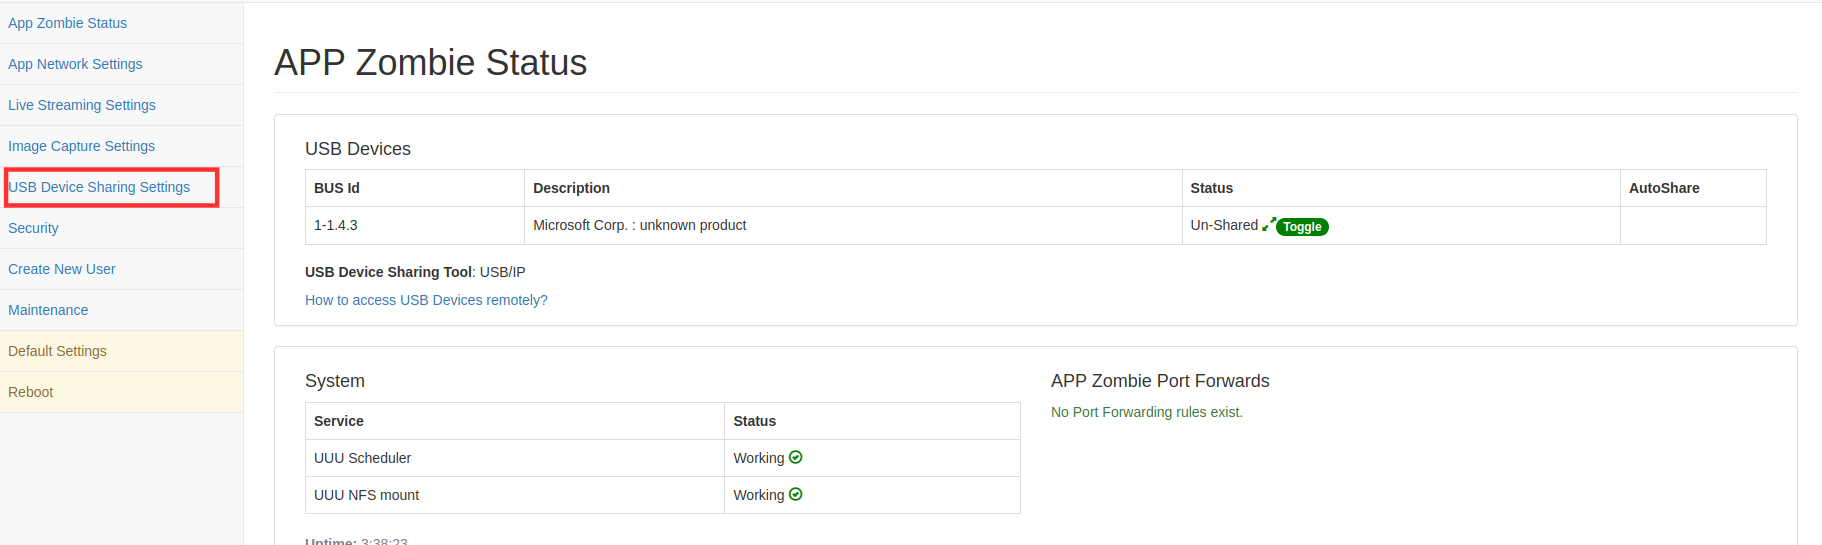The width and height of the screenshot is (1822, 545).
Task: Open App Zombie Status page
Action: click(x=67, y=23)
